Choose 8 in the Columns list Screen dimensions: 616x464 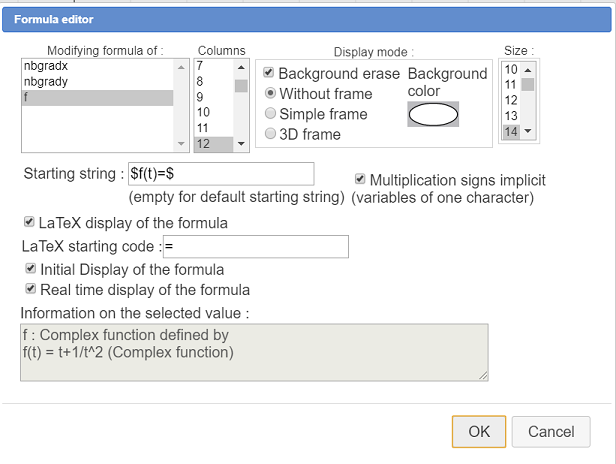pos(214,81)
